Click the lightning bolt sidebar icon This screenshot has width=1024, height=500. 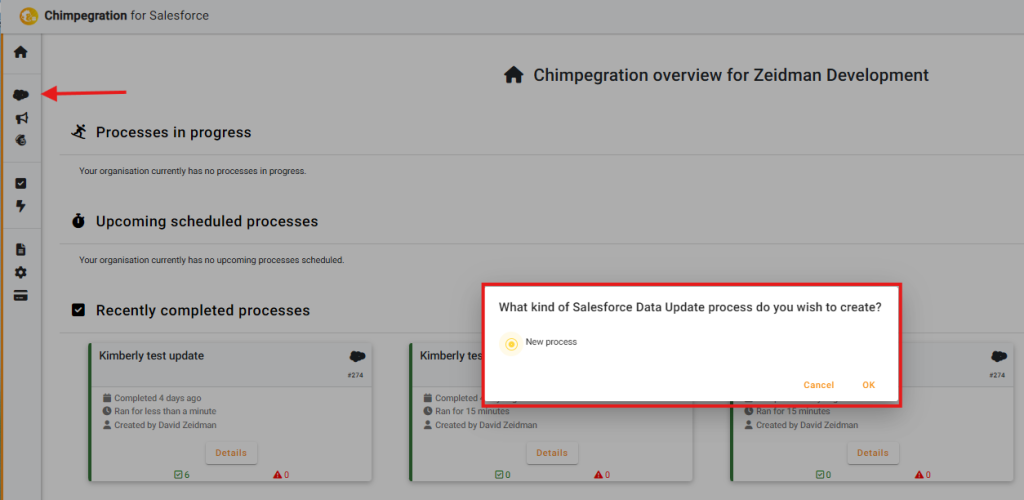coord(20,207)
